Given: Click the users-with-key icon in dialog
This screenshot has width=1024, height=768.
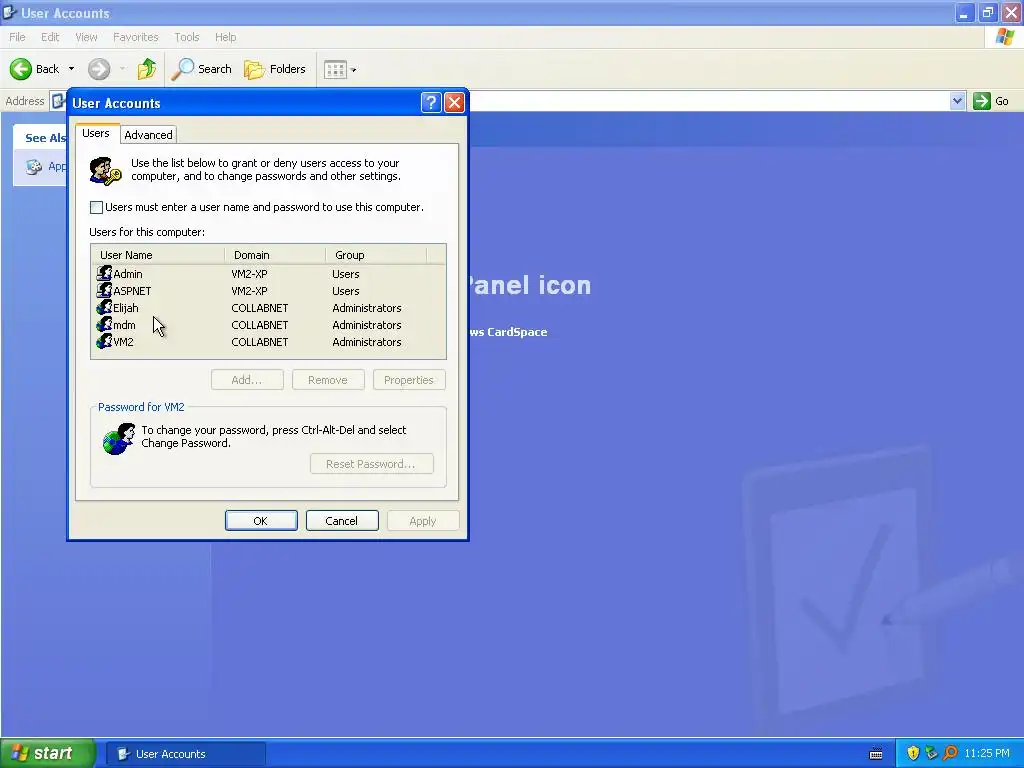Looking at the screenshot, I should point(105,171).
